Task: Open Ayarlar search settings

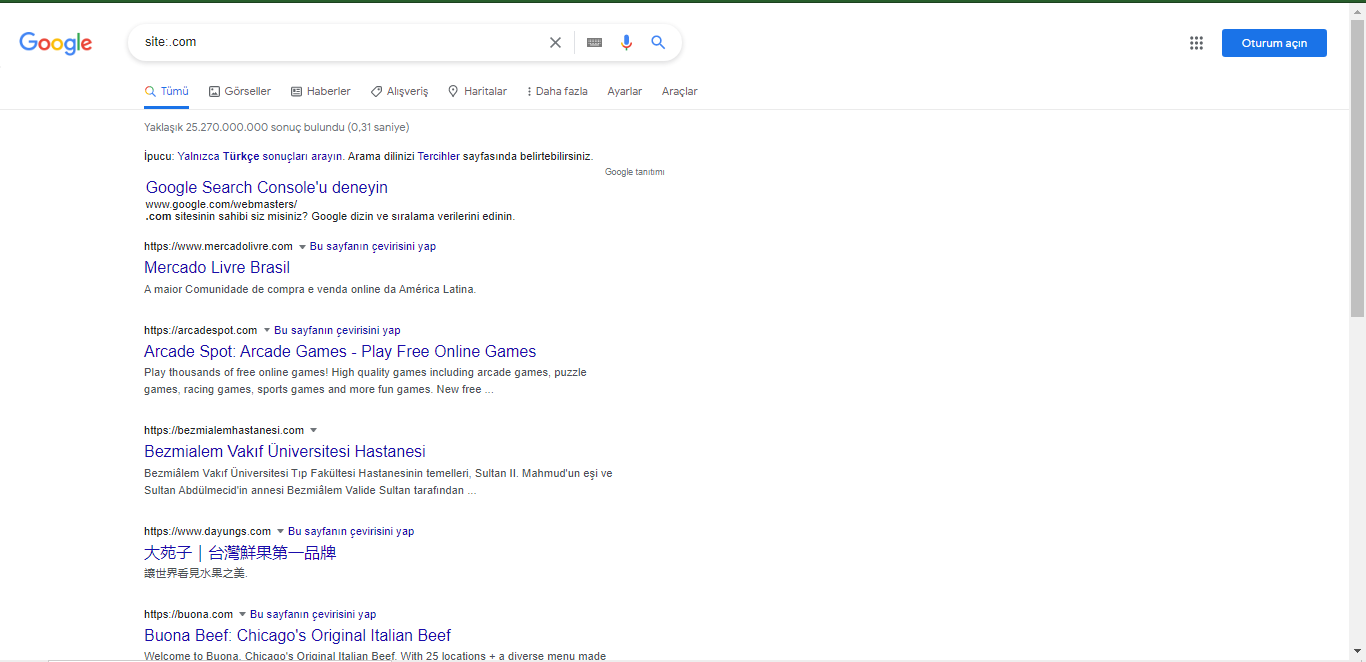Action: coord(625,91)
